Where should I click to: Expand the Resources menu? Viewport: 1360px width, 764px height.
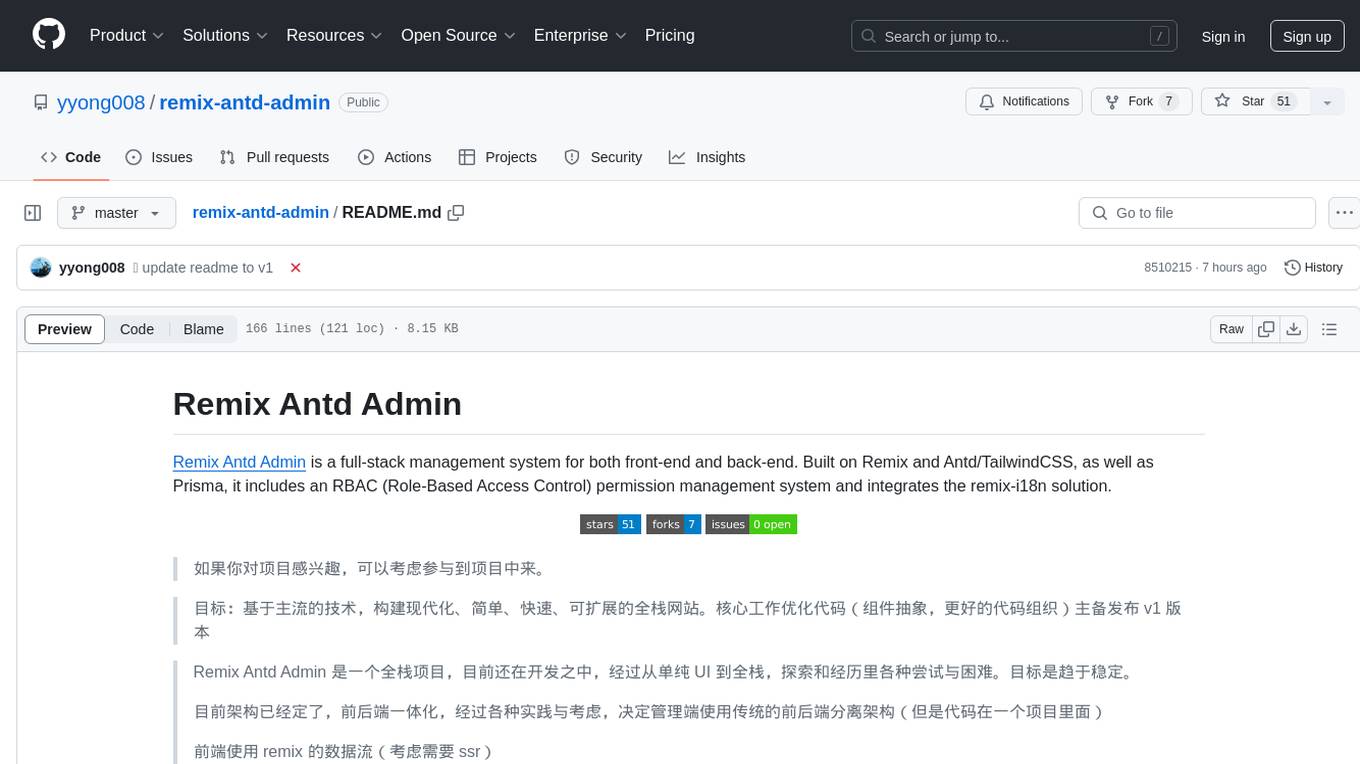point(334,35)
